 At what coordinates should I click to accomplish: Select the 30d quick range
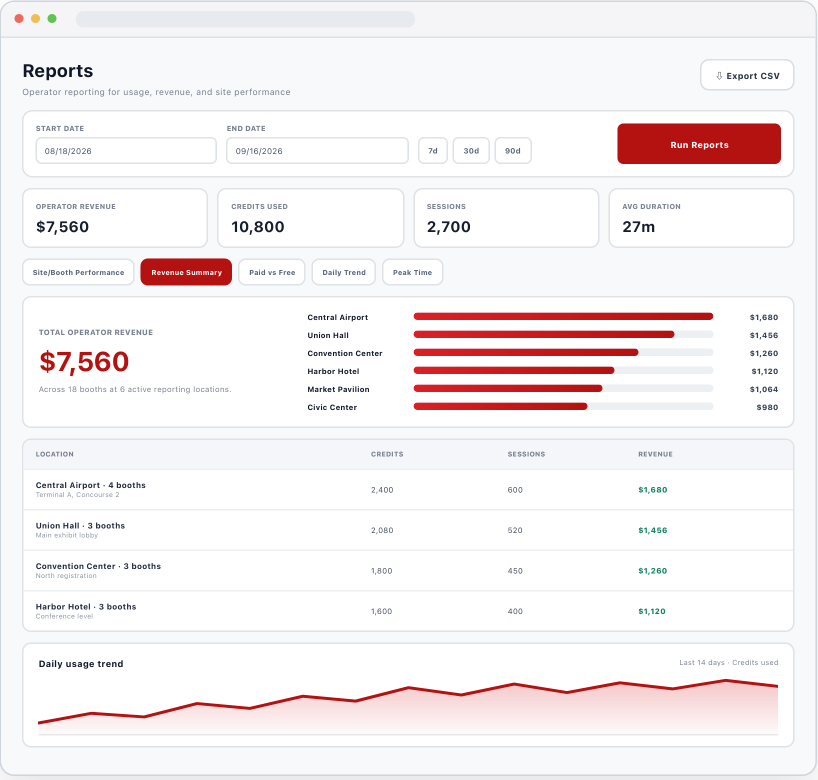click(x=471, y=151)
